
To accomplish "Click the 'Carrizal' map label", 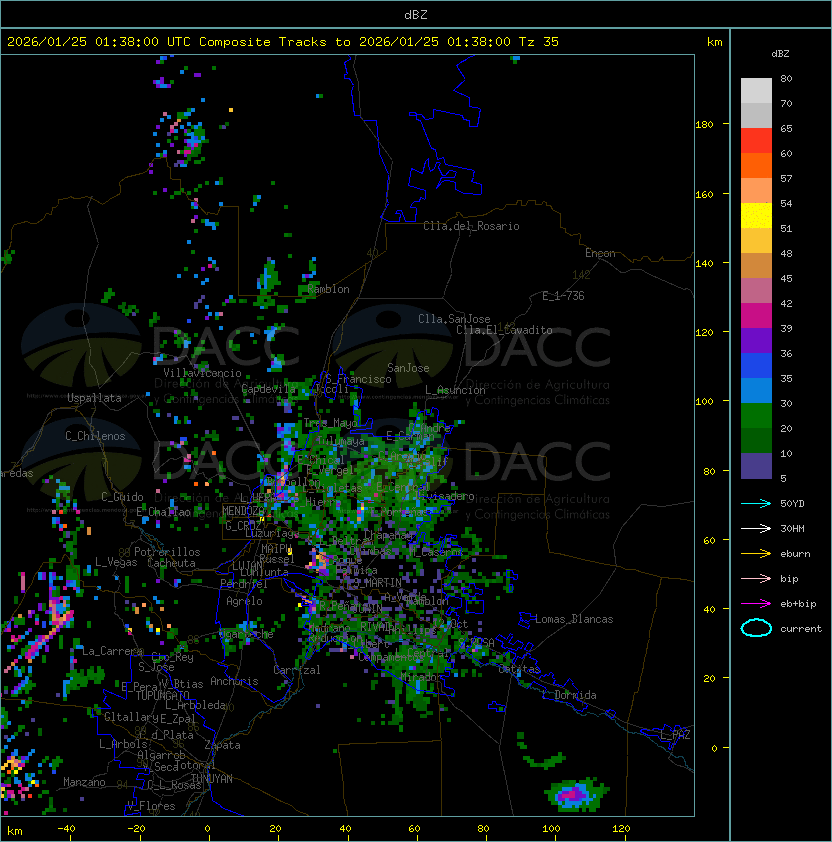I will [x=297, y=670].
